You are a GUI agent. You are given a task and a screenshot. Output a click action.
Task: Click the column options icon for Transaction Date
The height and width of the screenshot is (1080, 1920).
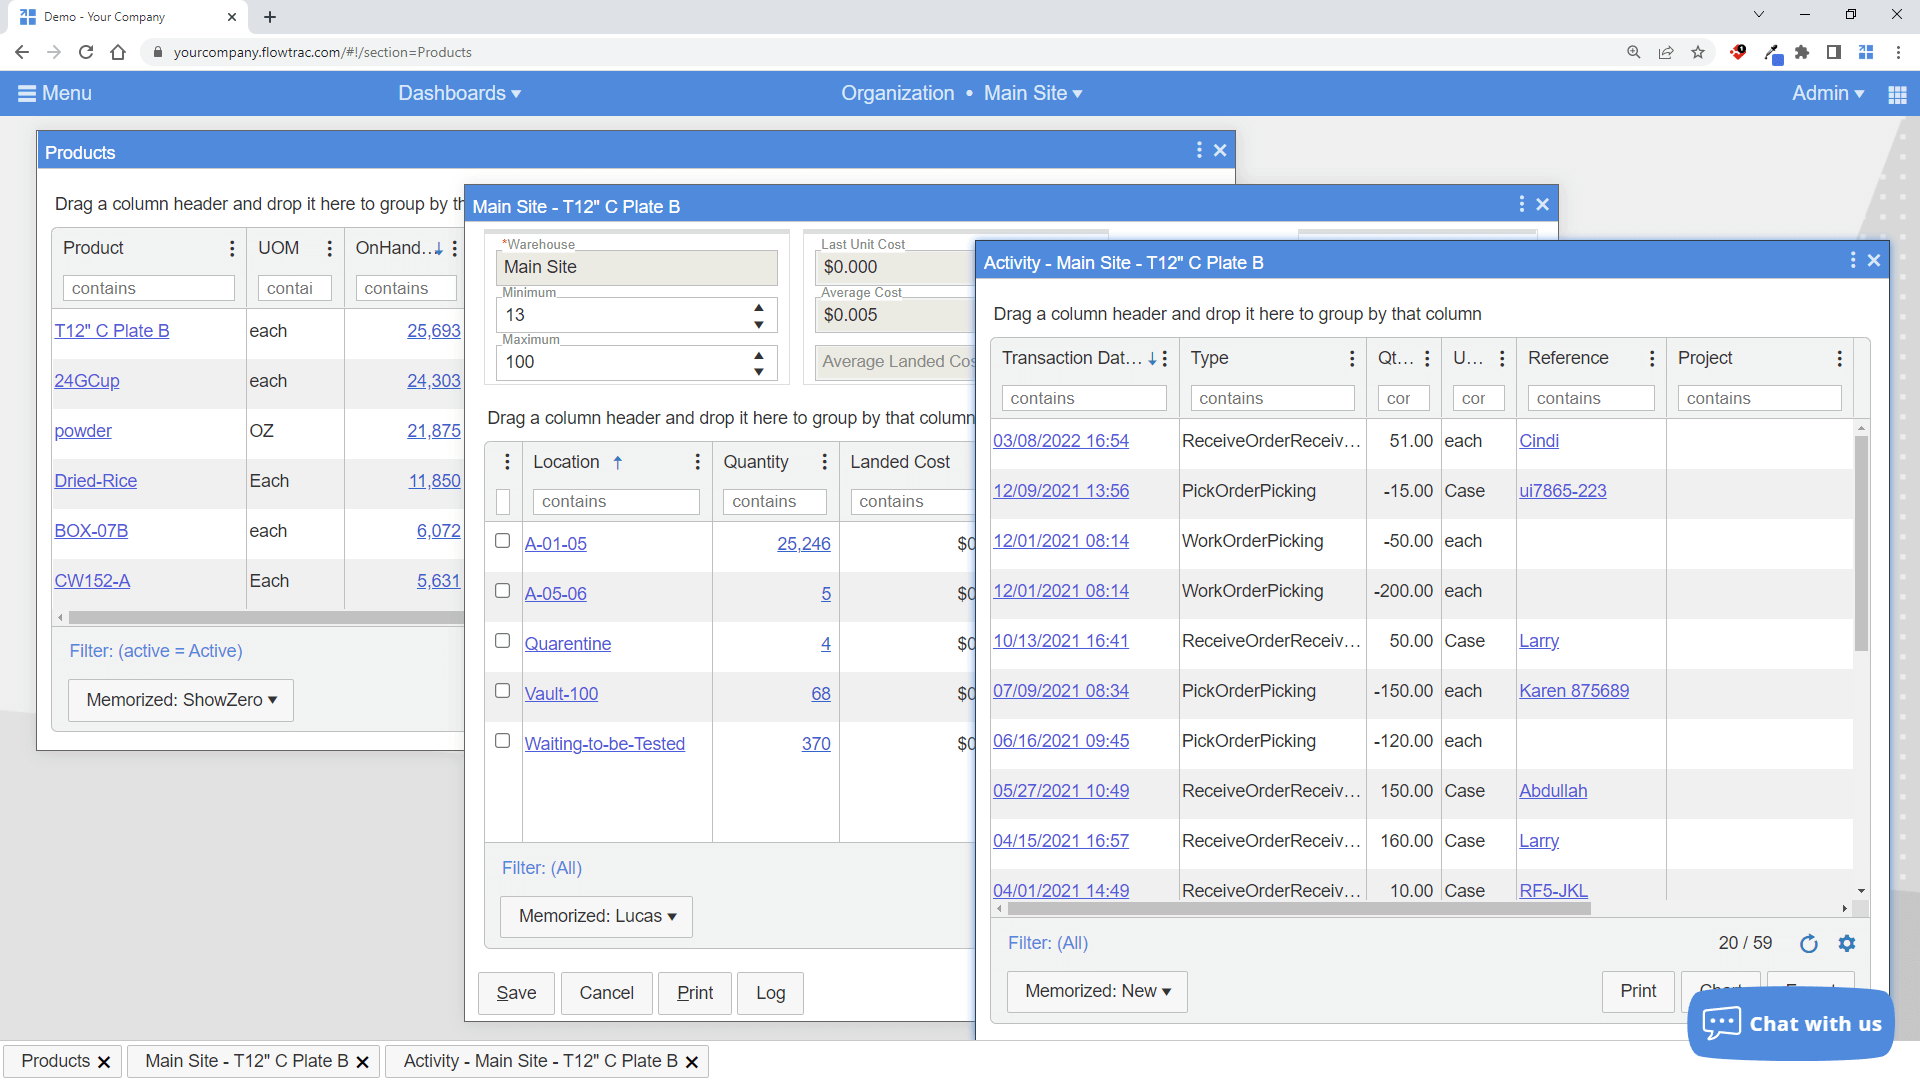click(x=1162, y=357)
